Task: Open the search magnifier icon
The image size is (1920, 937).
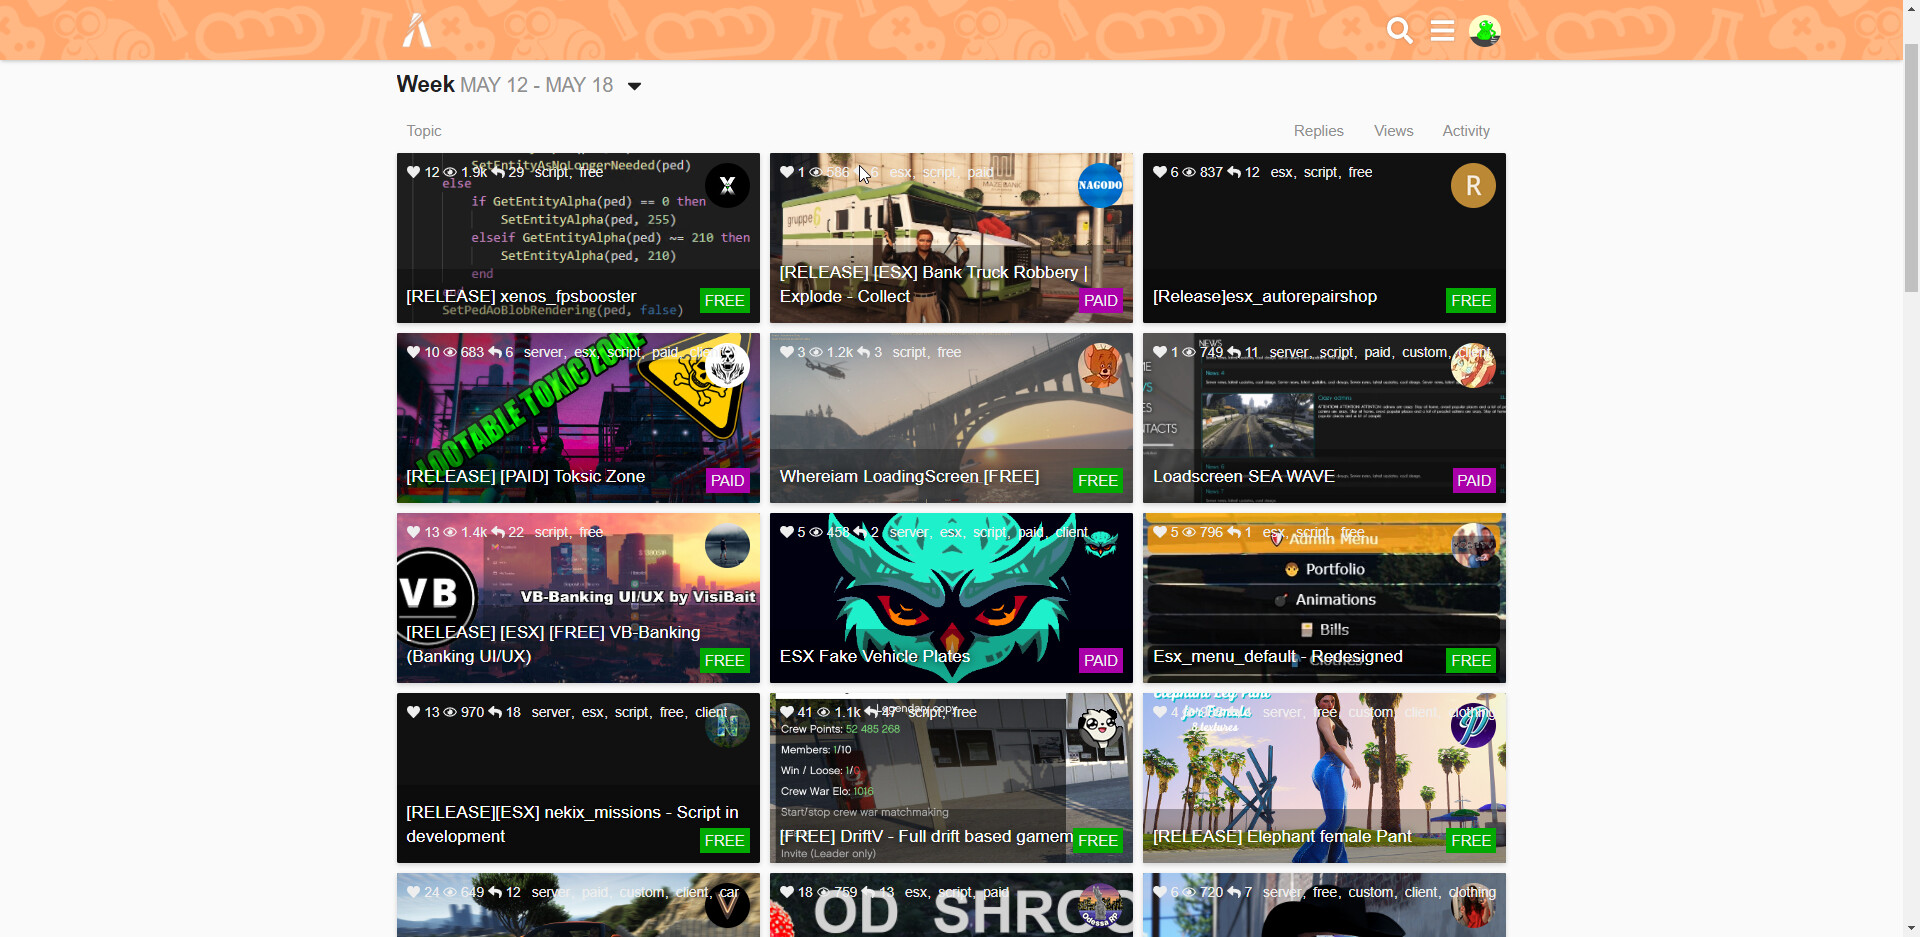Action: 1400,31
